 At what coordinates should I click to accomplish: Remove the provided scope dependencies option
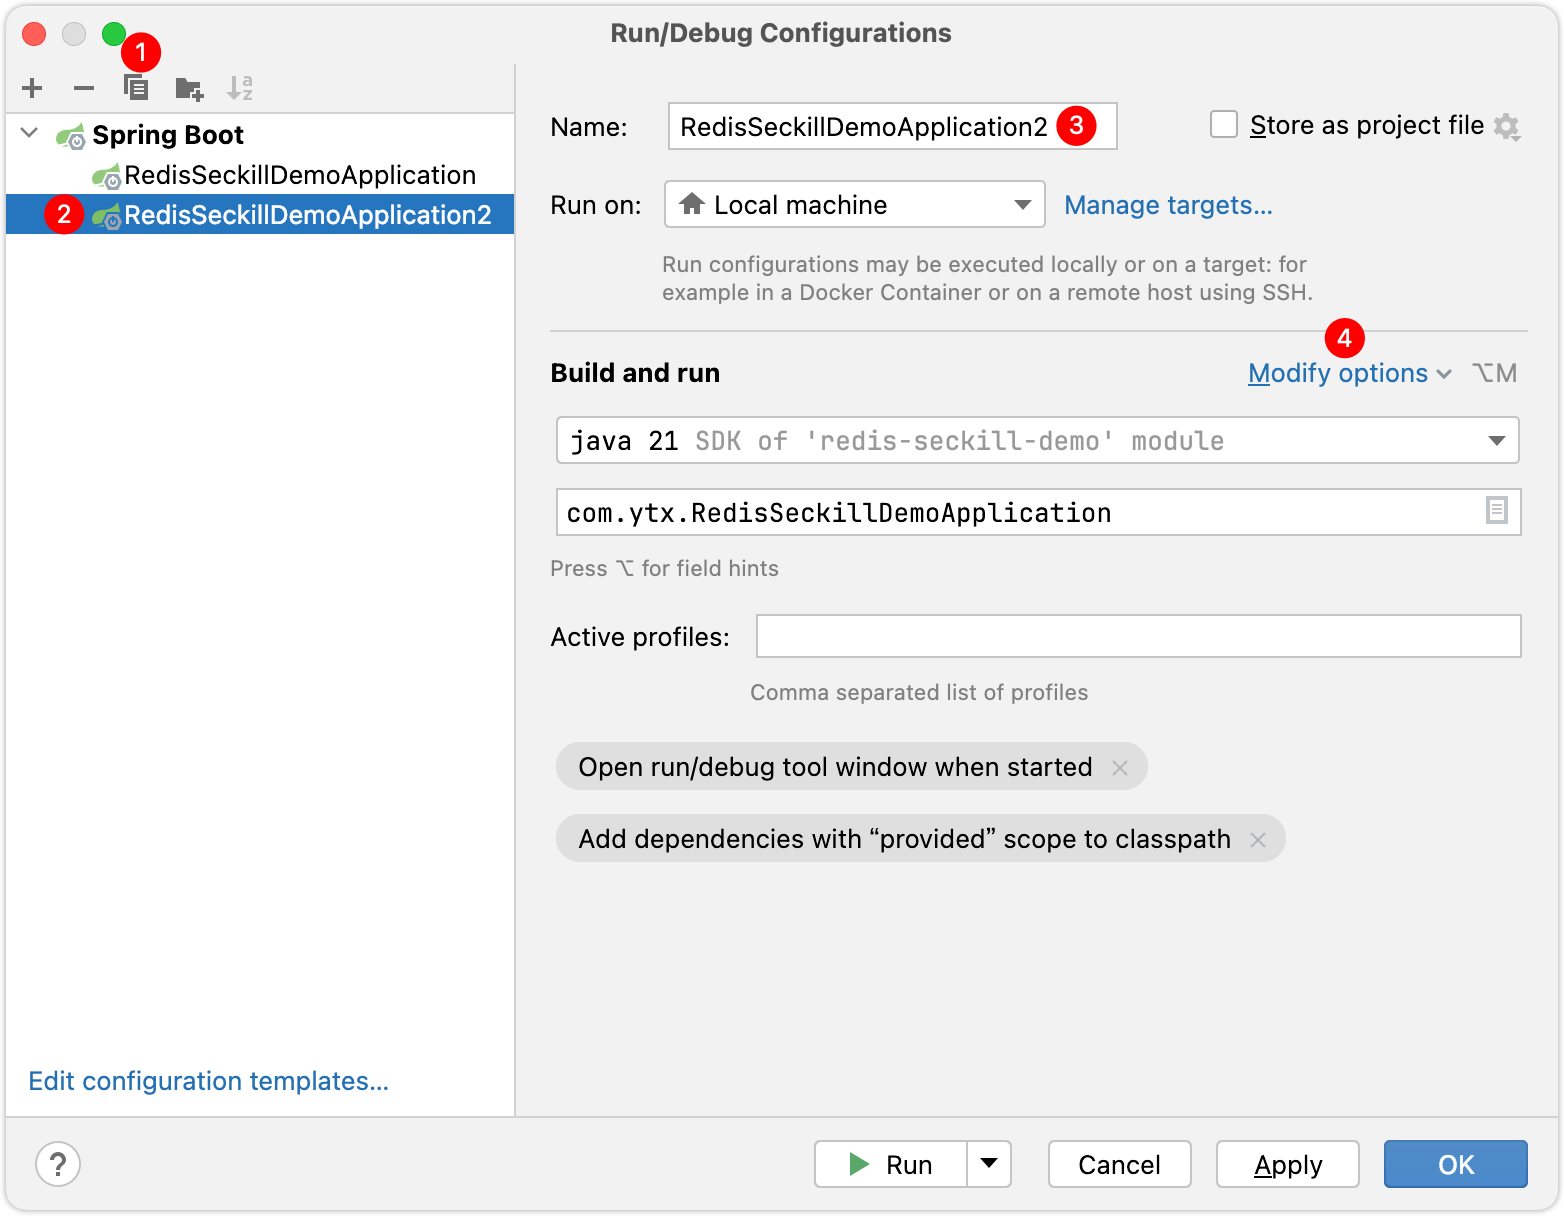(1259, 839)
